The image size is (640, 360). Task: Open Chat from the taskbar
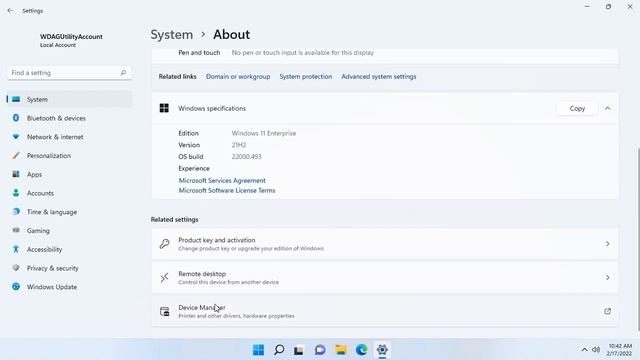(320, 350)
